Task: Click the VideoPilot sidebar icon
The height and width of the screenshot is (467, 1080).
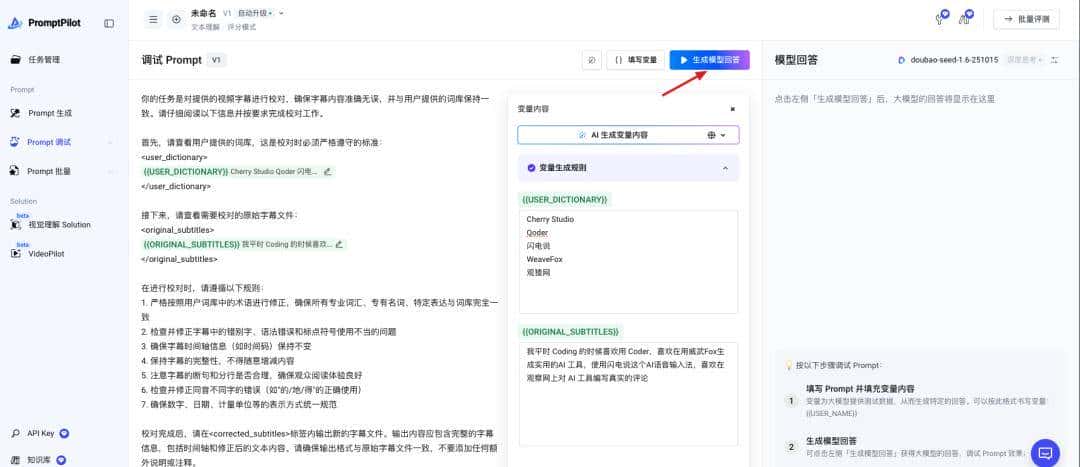Action: [x=15, y=253]
